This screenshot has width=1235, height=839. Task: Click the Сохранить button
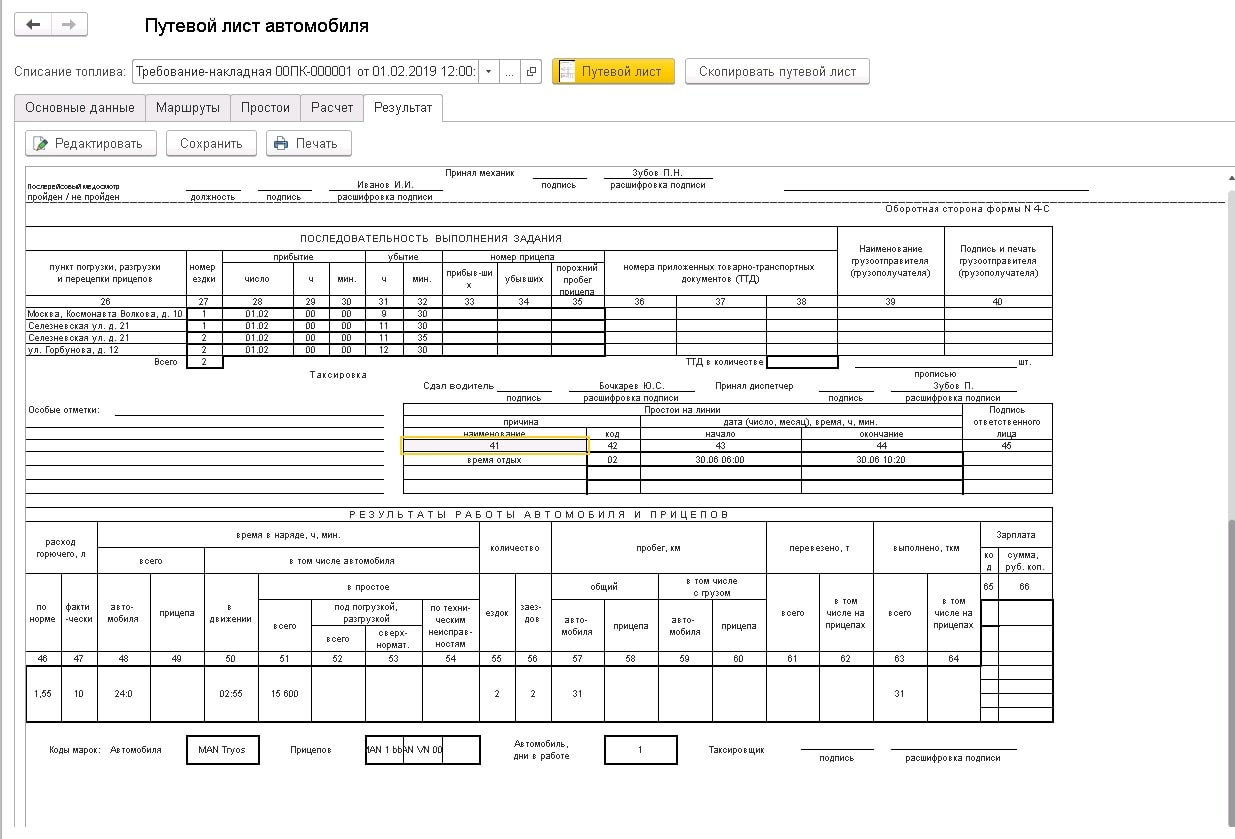[211, 144]
